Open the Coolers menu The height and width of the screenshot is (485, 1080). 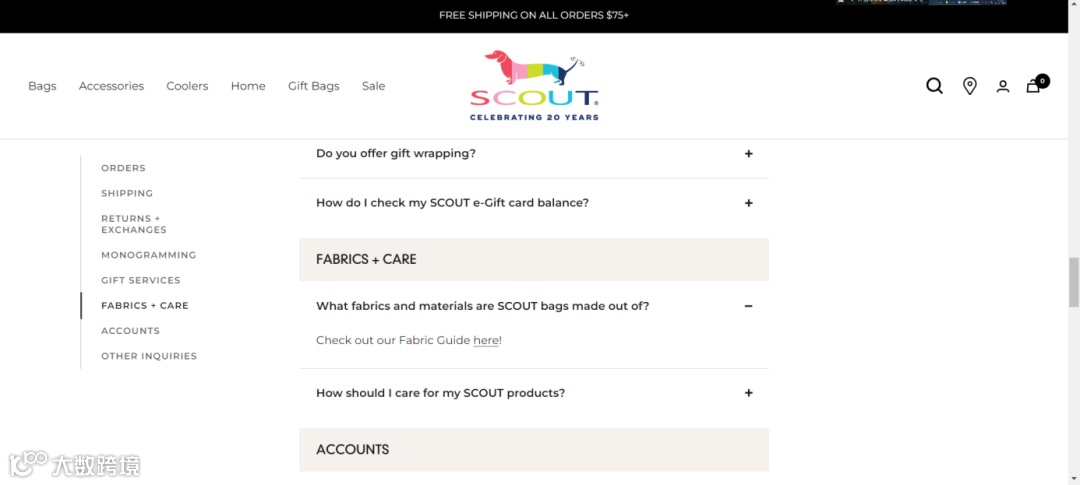187,86
